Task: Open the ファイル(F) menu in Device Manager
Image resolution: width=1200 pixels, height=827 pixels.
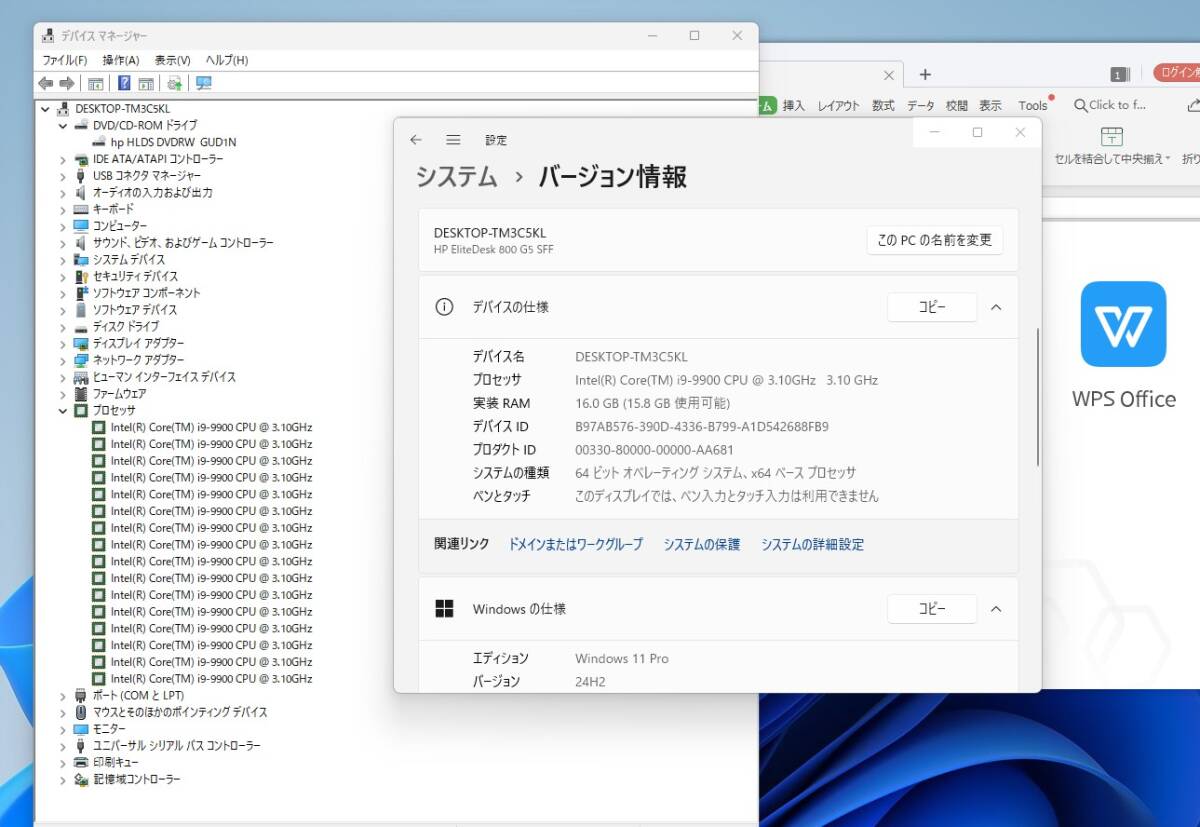Action: tap(64, 60)
